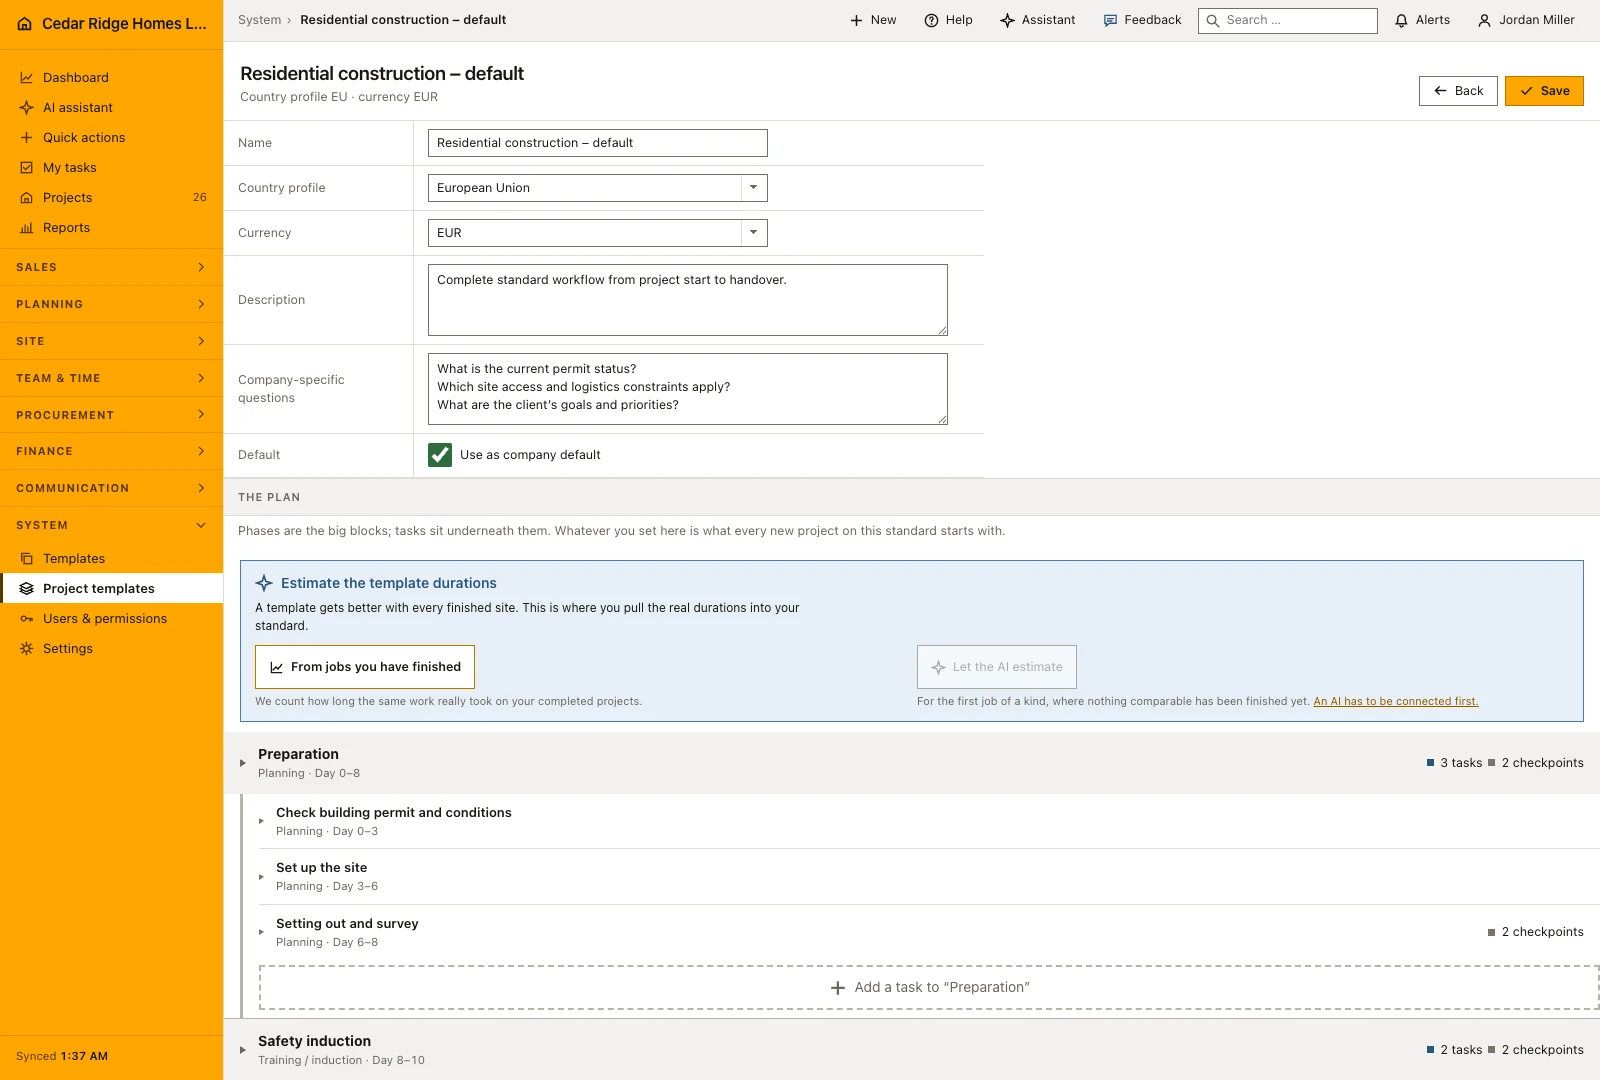Open the Assistant sparkle icon in top bar
1600x1080 pixels.
click(x=1007, y=21)
